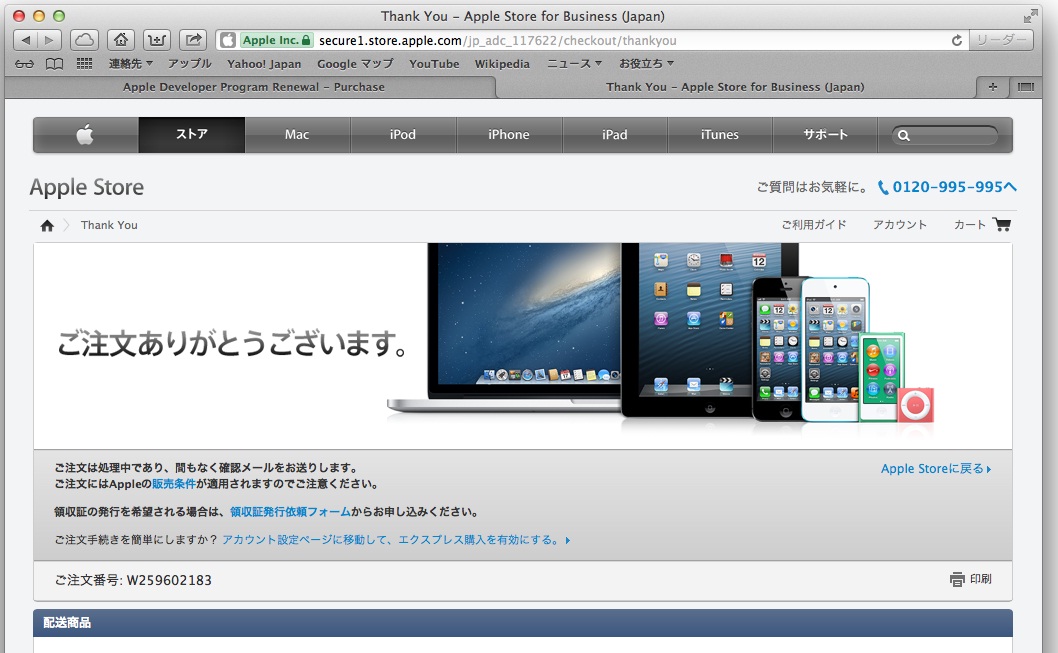
Task: Click the Apple logo in site navigation
Action: (x=85, y=135)
